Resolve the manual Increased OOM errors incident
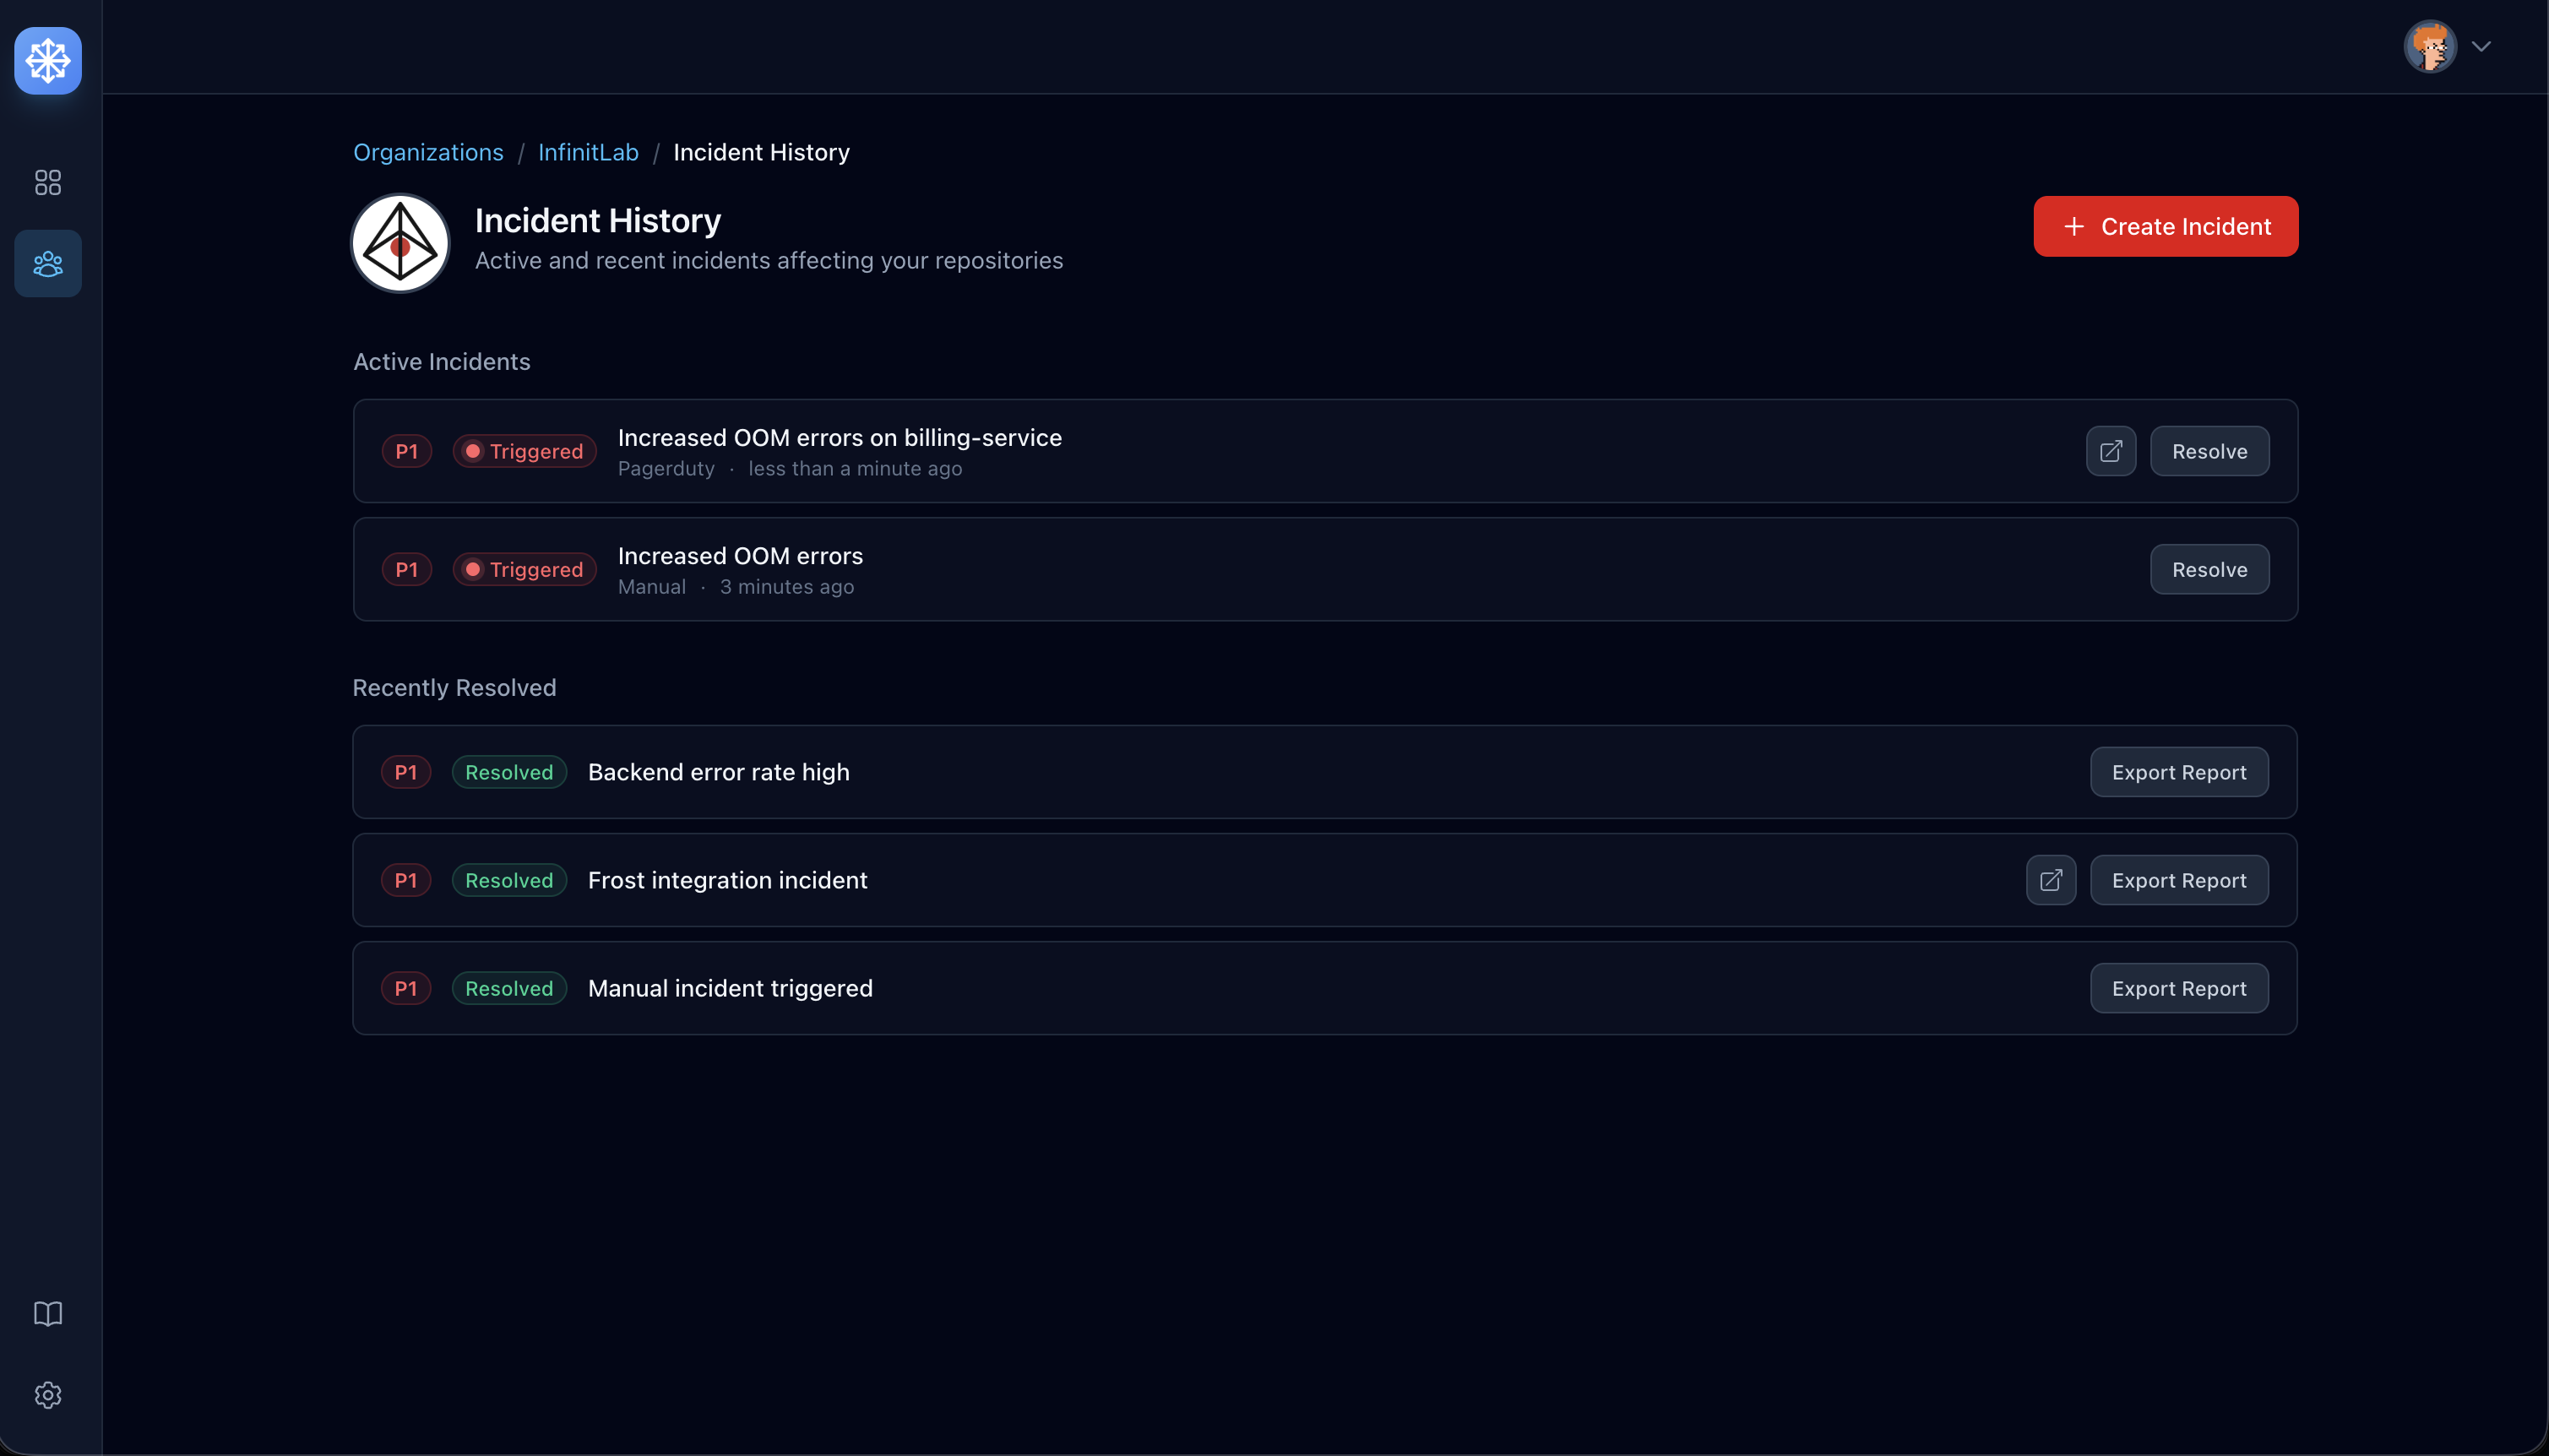This screenshot has width=2549, height=1456. [2210, 569]
